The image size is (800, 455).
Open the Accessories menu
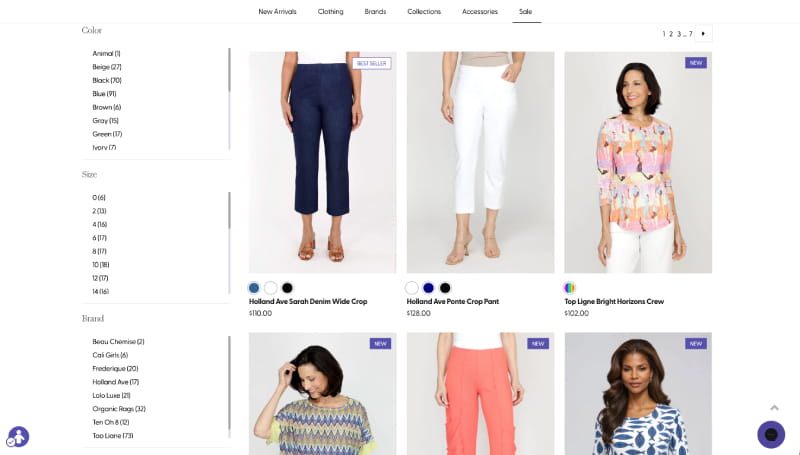[x=479, y=11]
